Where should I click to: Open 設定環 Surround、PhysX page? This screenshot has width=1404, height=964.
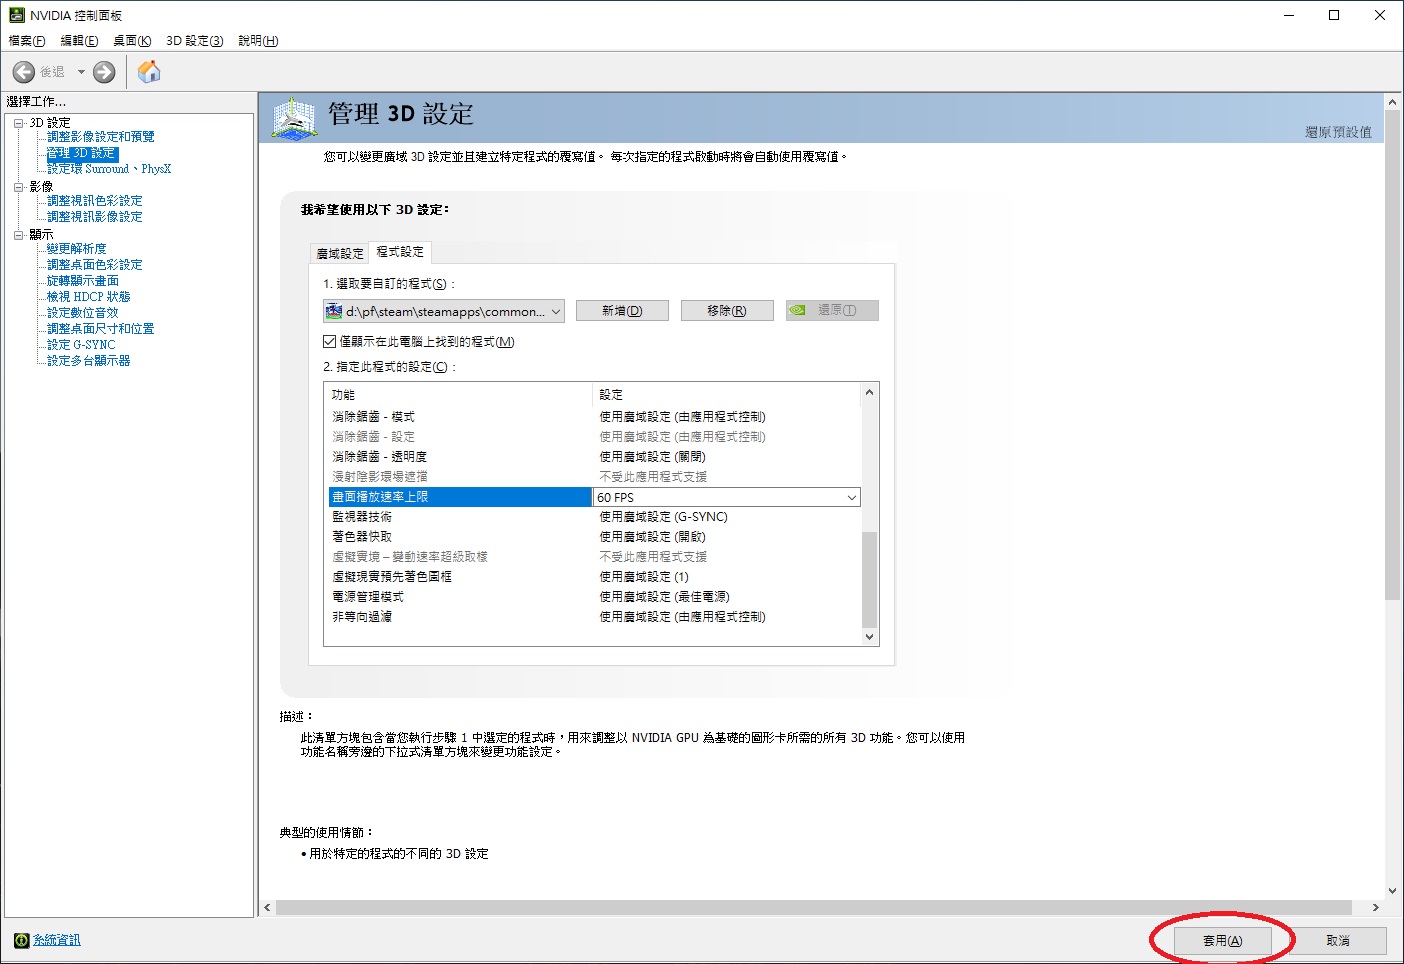click(109, 169)
